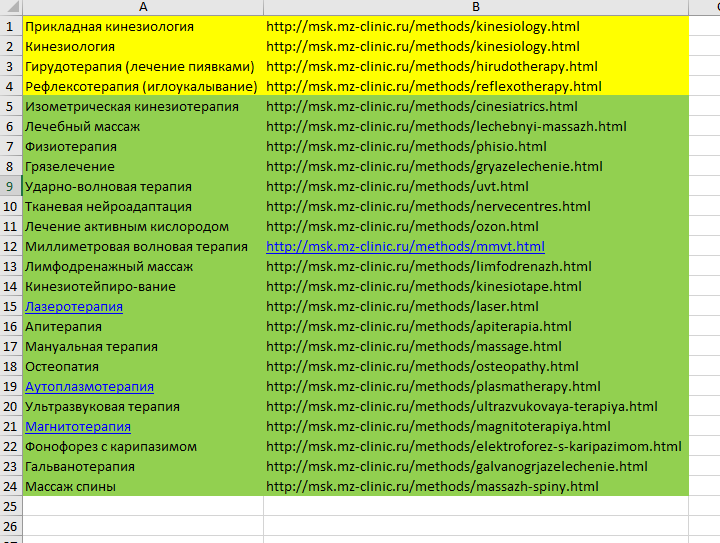Click the Select All corner triangle
This screenshot has height=543, width=720.
pyautogui.click(x=10, y=7)
